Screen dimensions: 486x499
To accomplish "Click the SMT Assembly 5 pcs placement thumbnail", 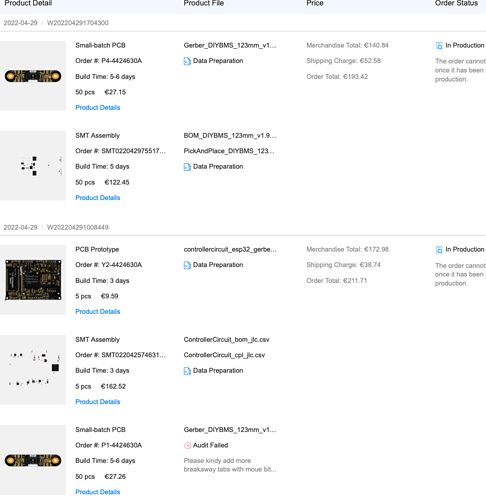I will tap(33, 370).
